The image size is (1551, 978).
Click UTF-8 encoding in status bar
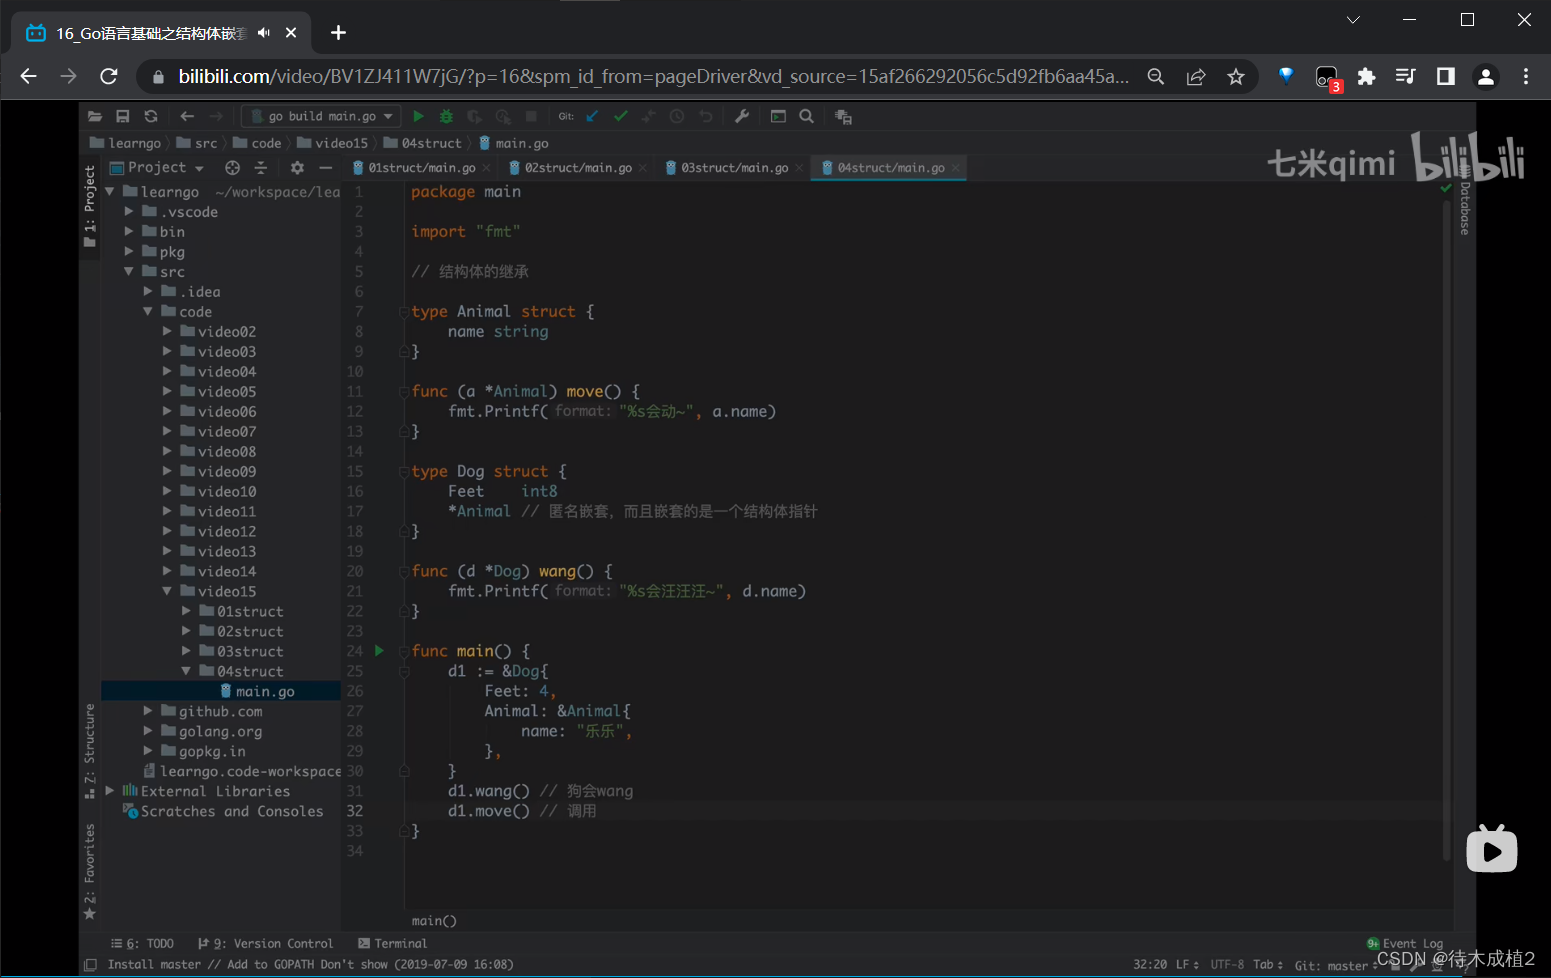coord(1227,965)
